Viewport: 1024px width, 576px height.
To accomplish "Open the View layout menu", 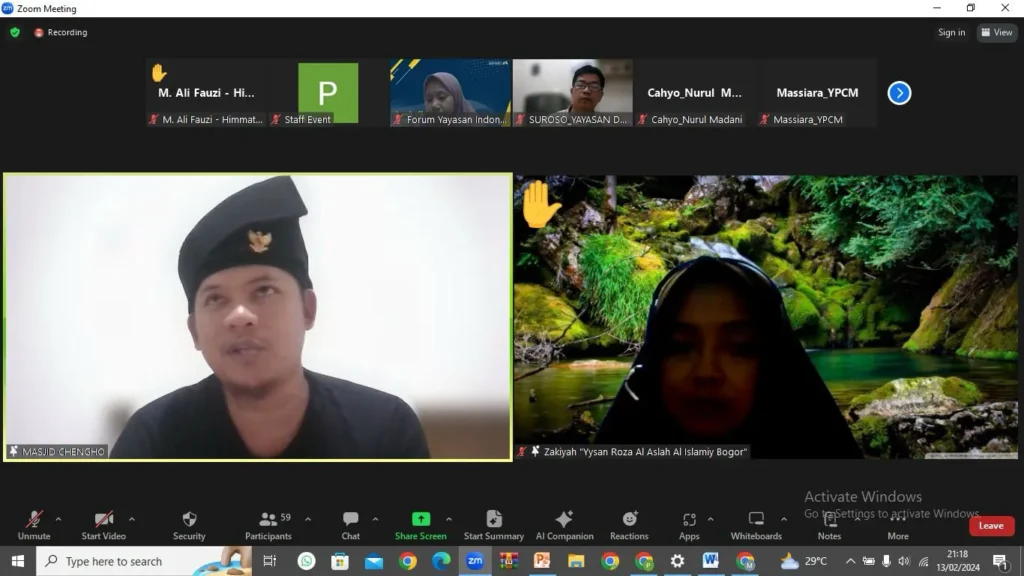I will tap(997, 32).
